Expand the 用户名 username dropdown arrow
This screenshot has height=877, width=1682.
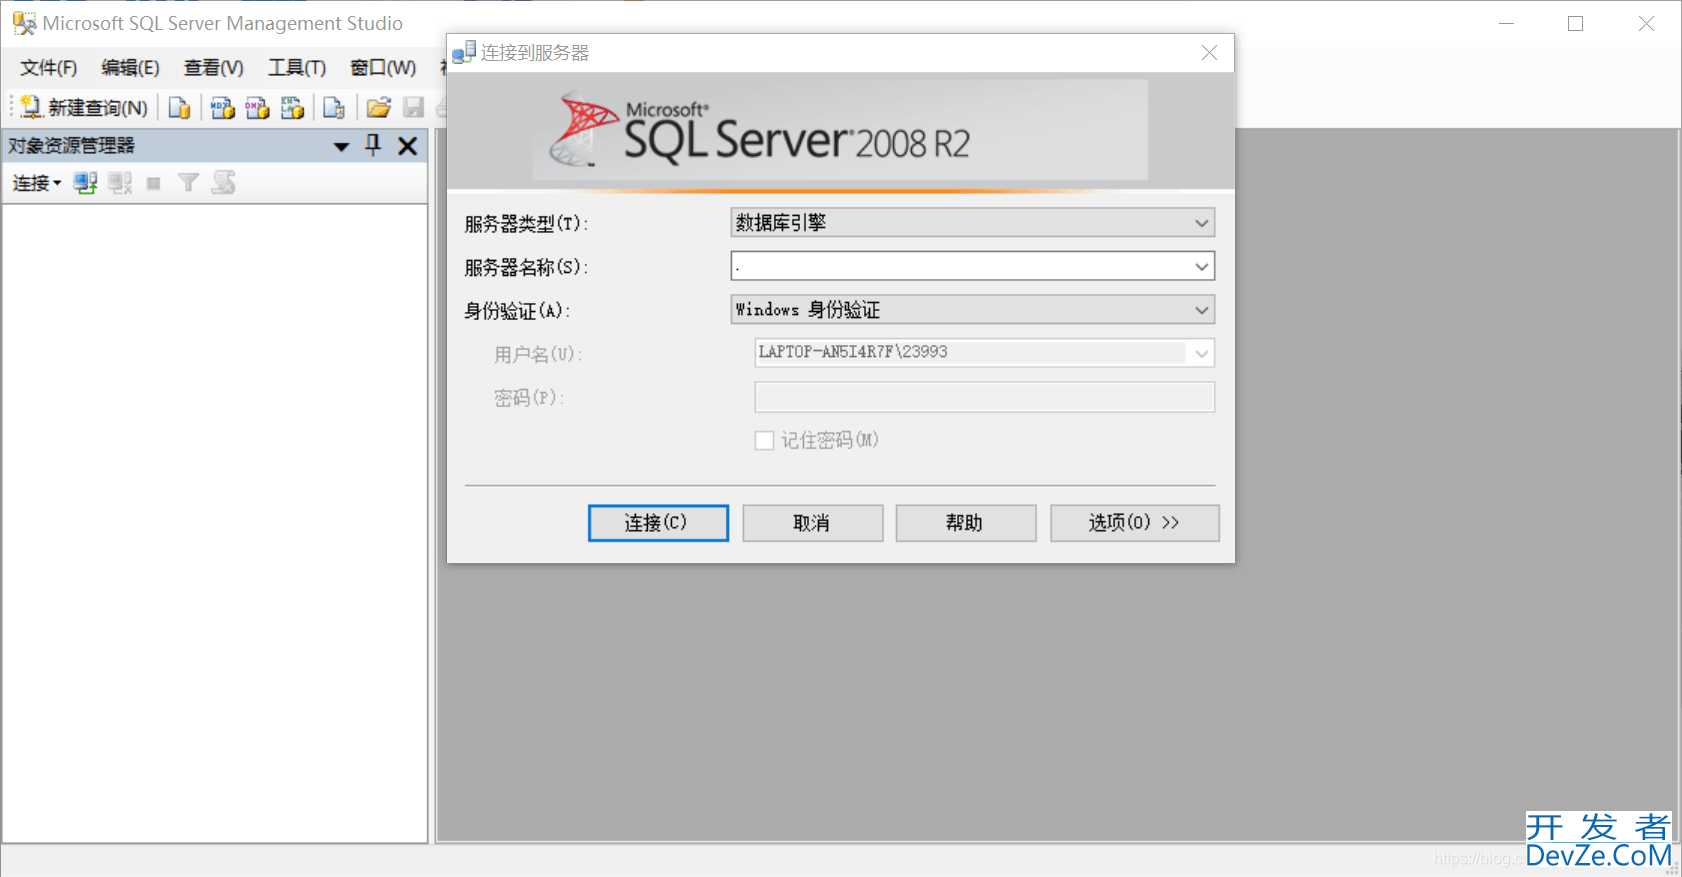pyautogui.click(x=1201, y=353)
